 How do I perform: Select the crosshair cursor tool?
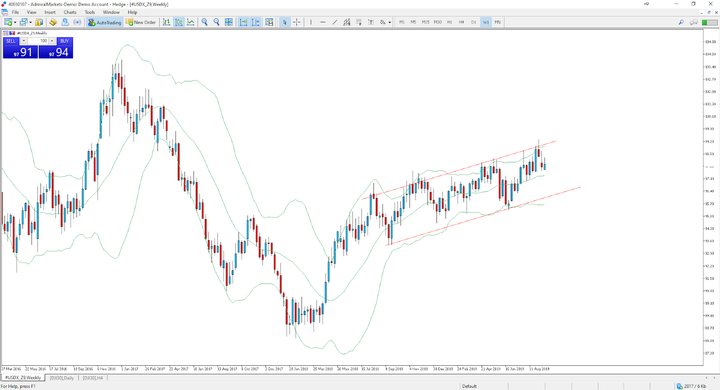coord(297,22)
